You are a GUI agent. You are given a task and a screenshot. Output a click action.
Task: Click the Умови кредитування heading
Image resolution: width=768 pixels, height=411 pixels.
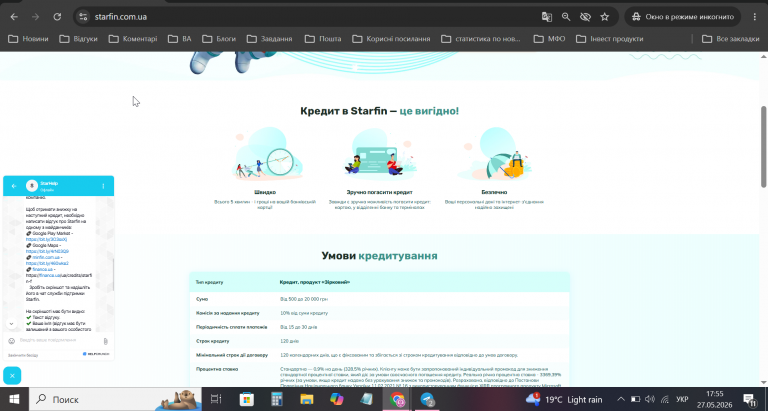[379, 256]
